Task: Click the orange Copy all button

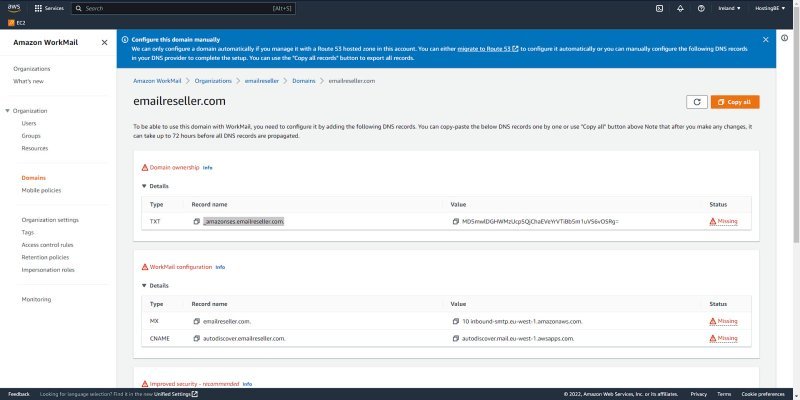Action: coord(735,102)
